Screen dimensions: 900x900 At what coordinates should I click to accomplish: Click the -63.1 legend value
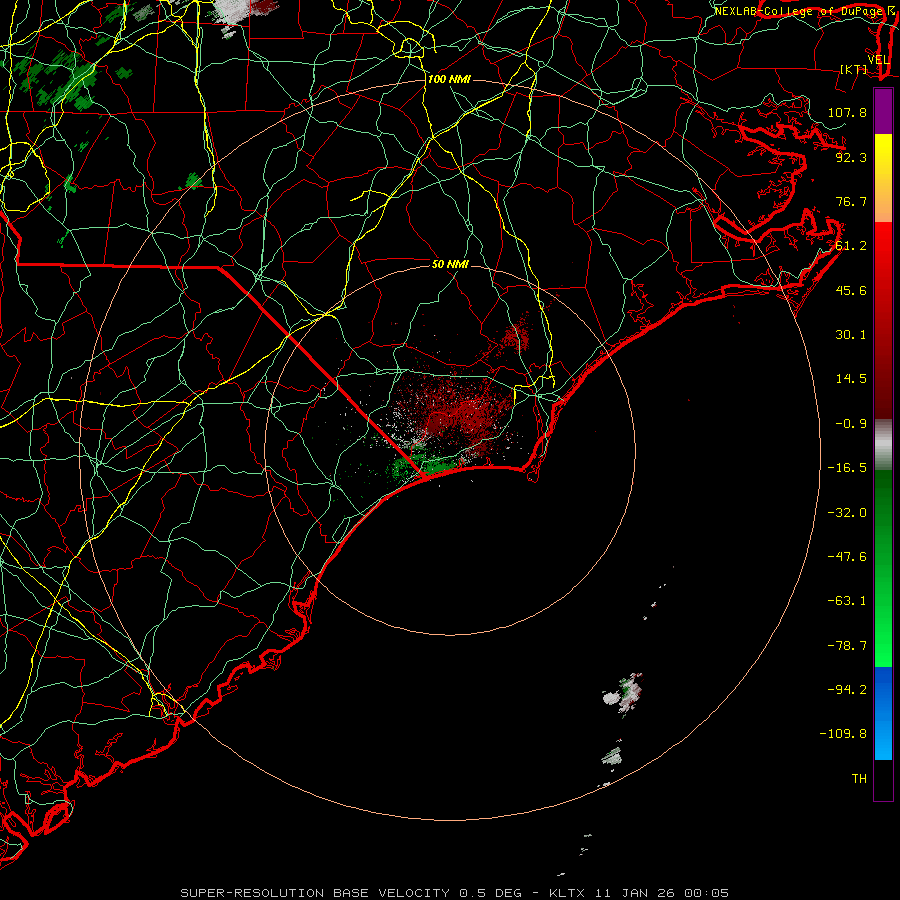pyautogui.click(x=847, y=601)
